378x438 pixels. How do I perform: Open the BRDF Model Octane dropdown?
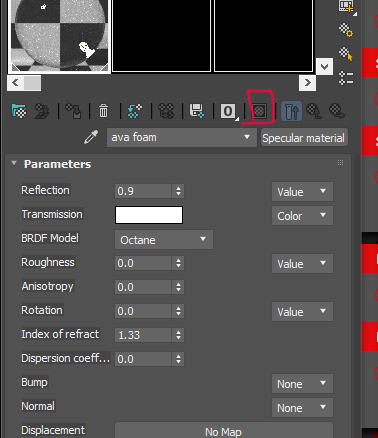tap(164, 240)
